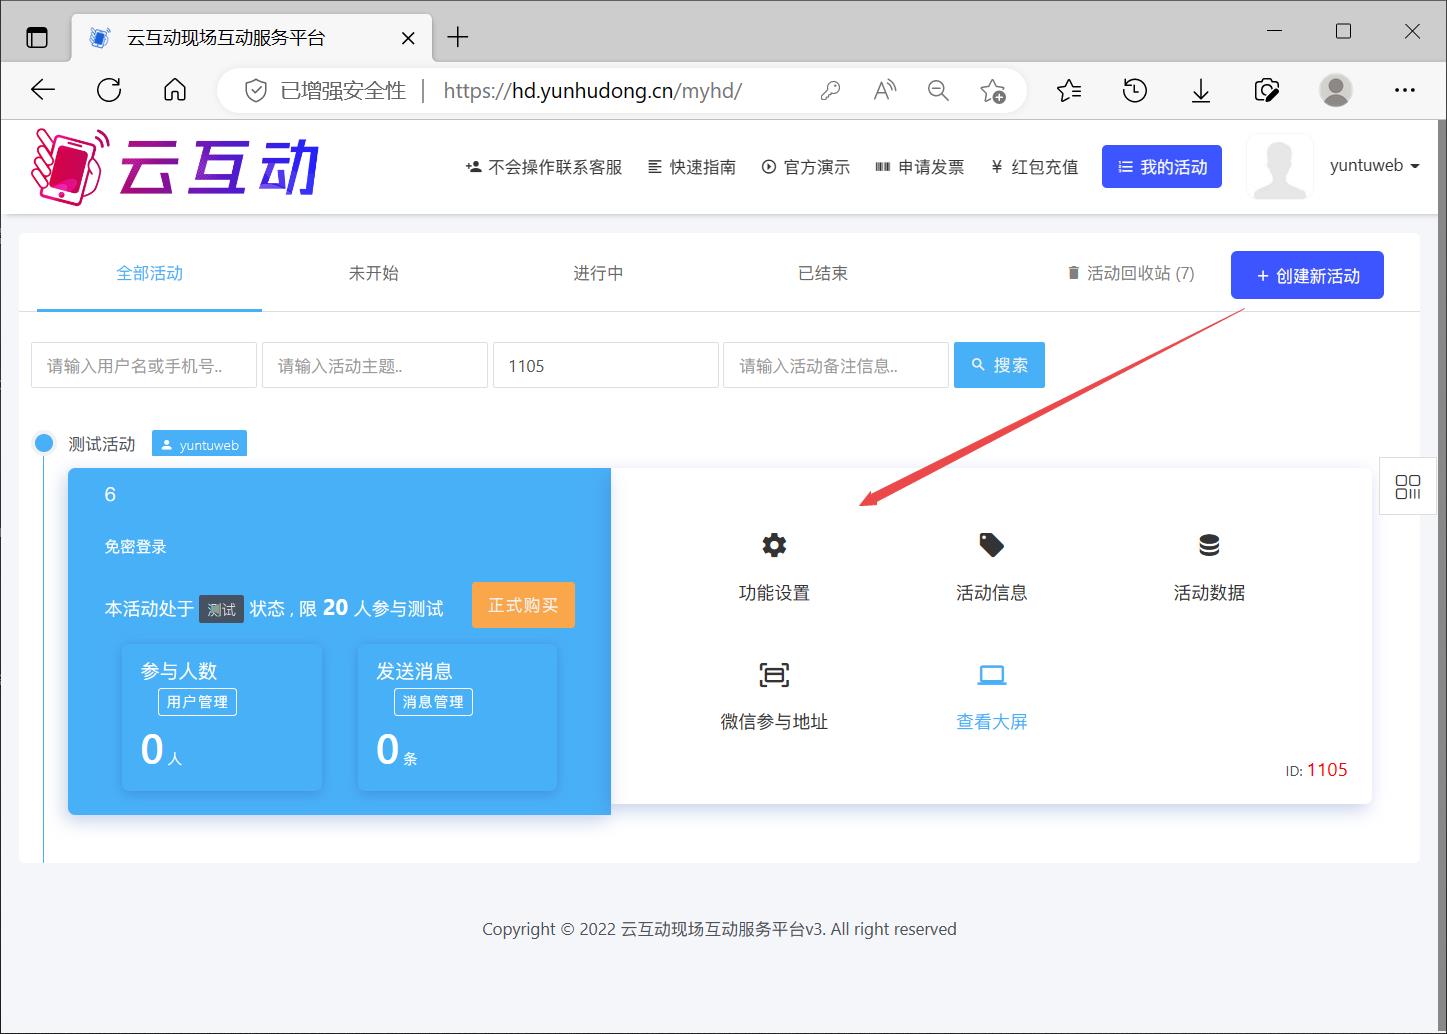The width and height of the screenshot is (1447, 1034).
Task: Click 我的活动 button
Action: [1162, 167]
